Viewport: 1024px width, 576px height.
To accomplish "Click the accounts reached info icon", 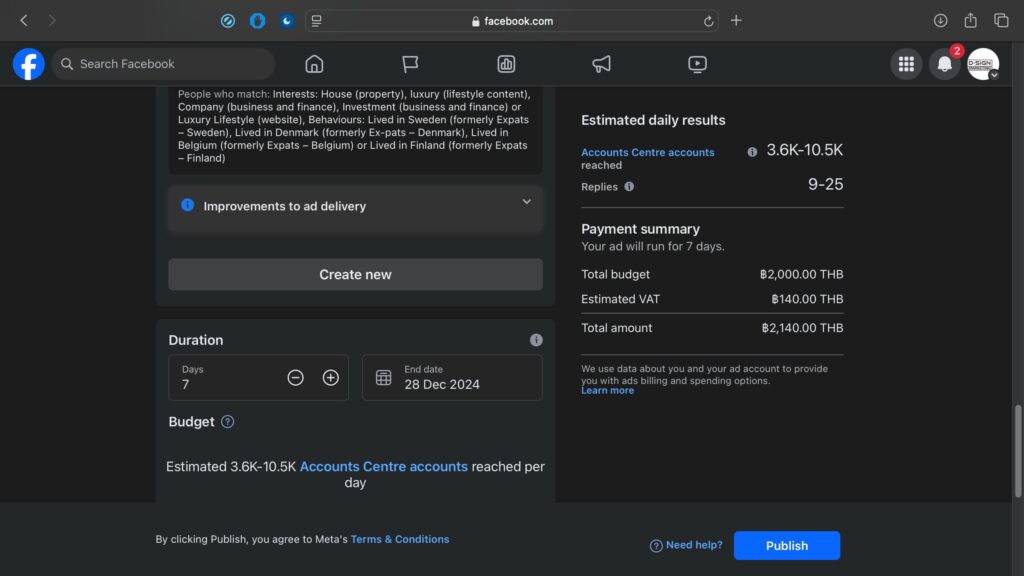I will pyautogui.click(x=752, y=152).
